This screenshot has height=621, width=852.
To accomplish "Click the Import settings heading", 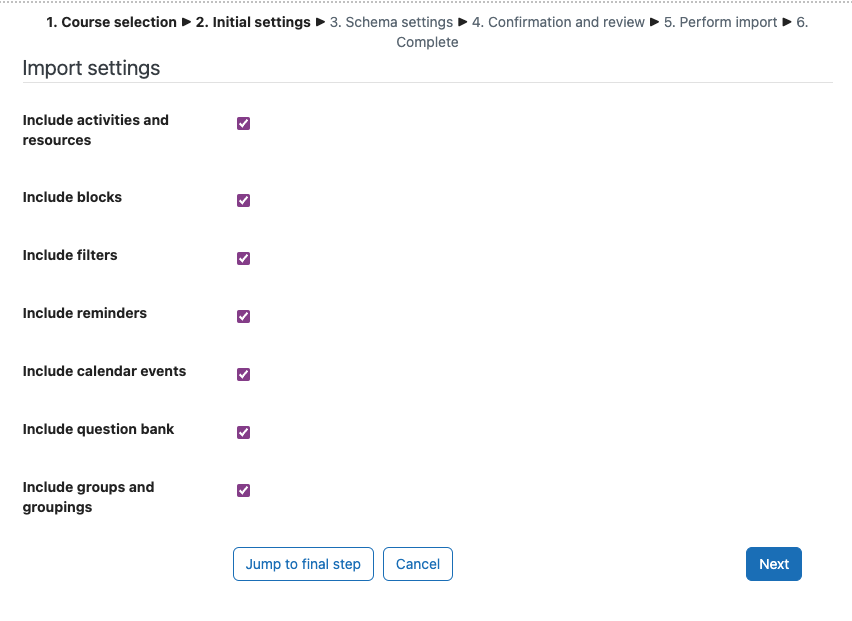I will click(x=91, y=68).
